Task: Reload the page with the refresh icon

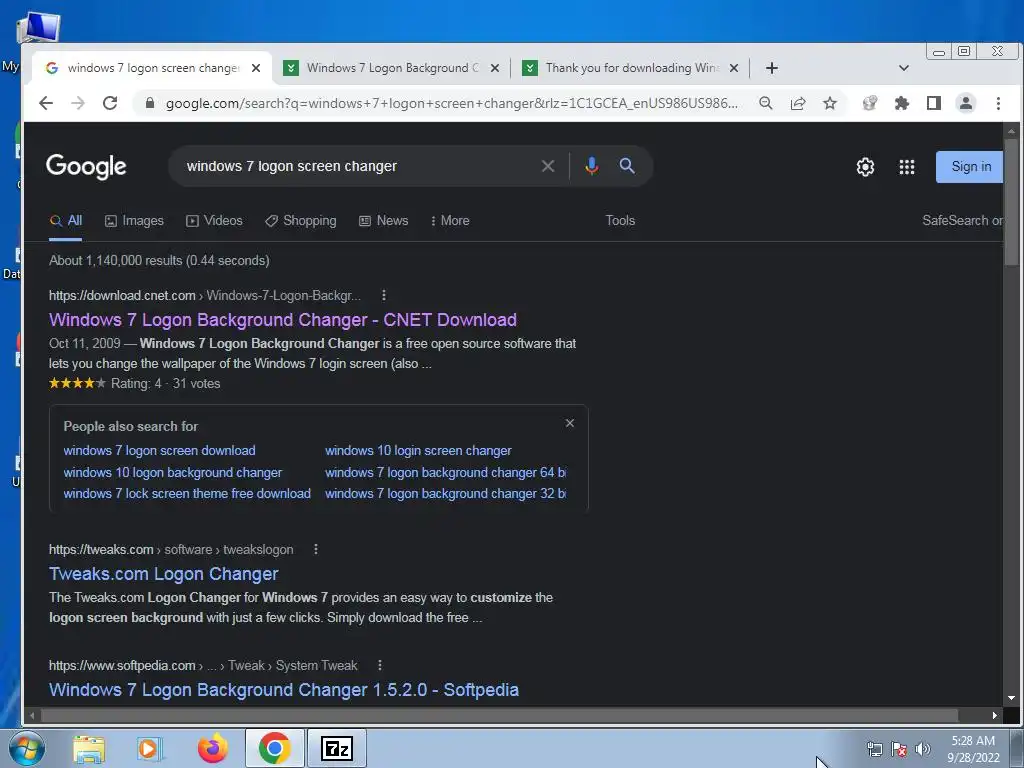Action: coord(110,103)
